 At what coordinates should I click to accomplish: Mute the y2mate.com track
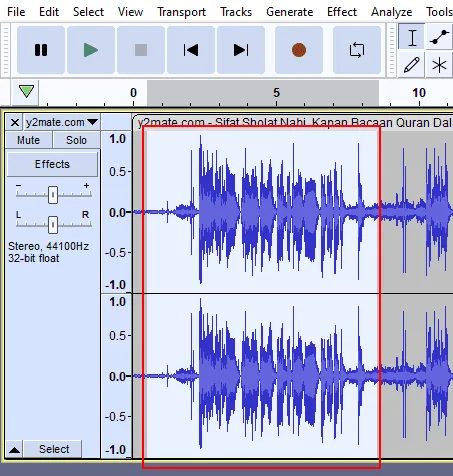pos(29,140)
